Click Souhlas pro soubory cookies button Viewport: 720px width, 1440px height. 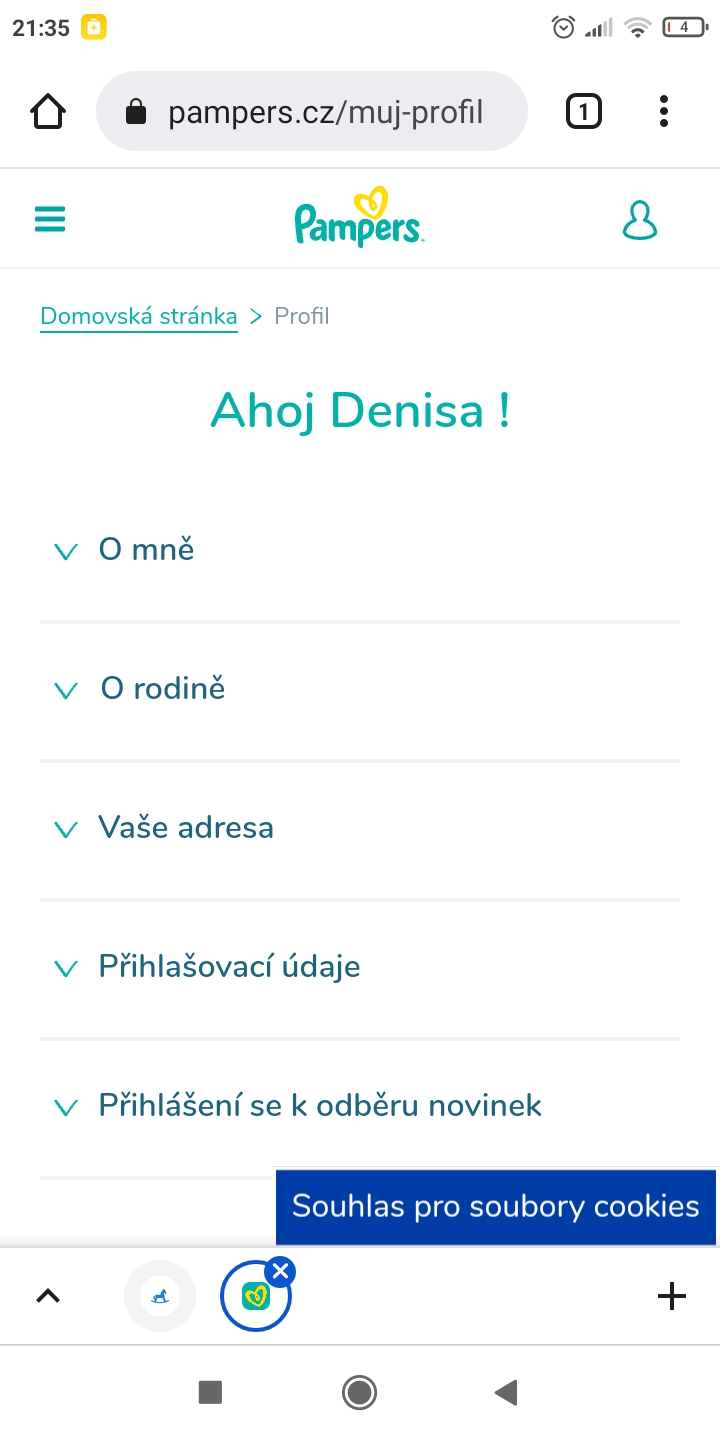[496, 1205]
